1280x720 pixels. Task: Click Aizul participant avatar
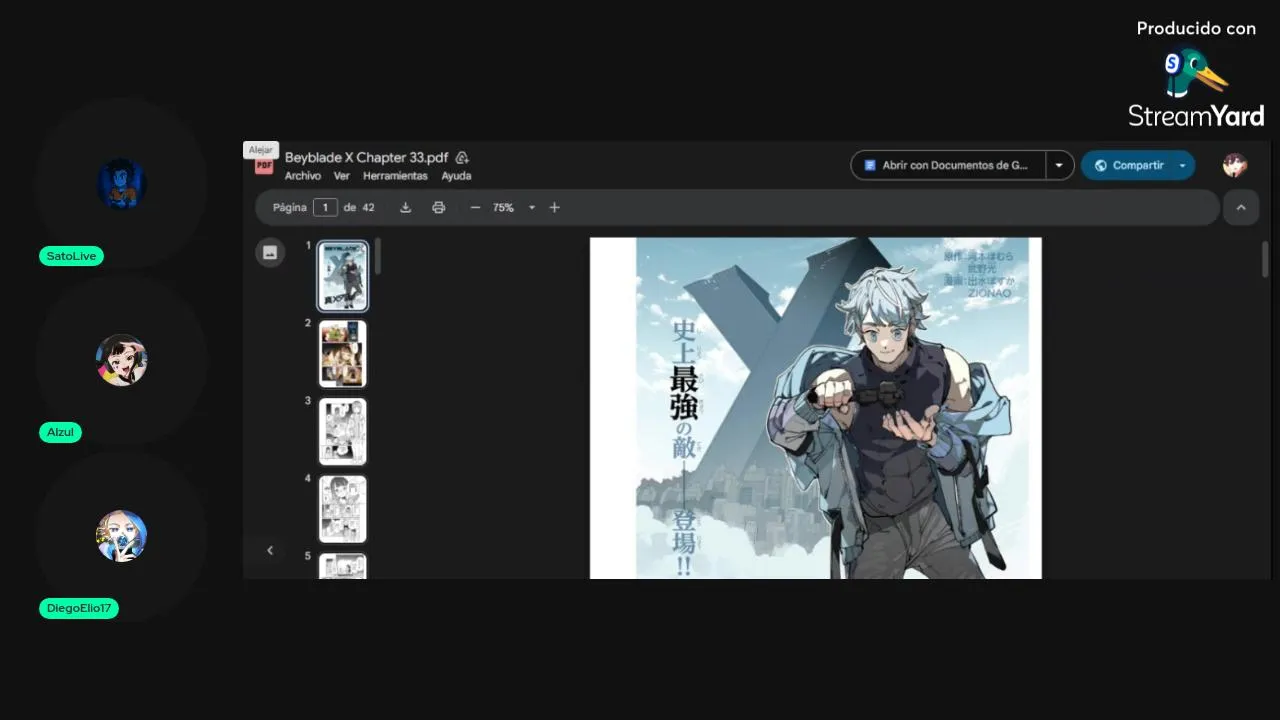[122, 360]
